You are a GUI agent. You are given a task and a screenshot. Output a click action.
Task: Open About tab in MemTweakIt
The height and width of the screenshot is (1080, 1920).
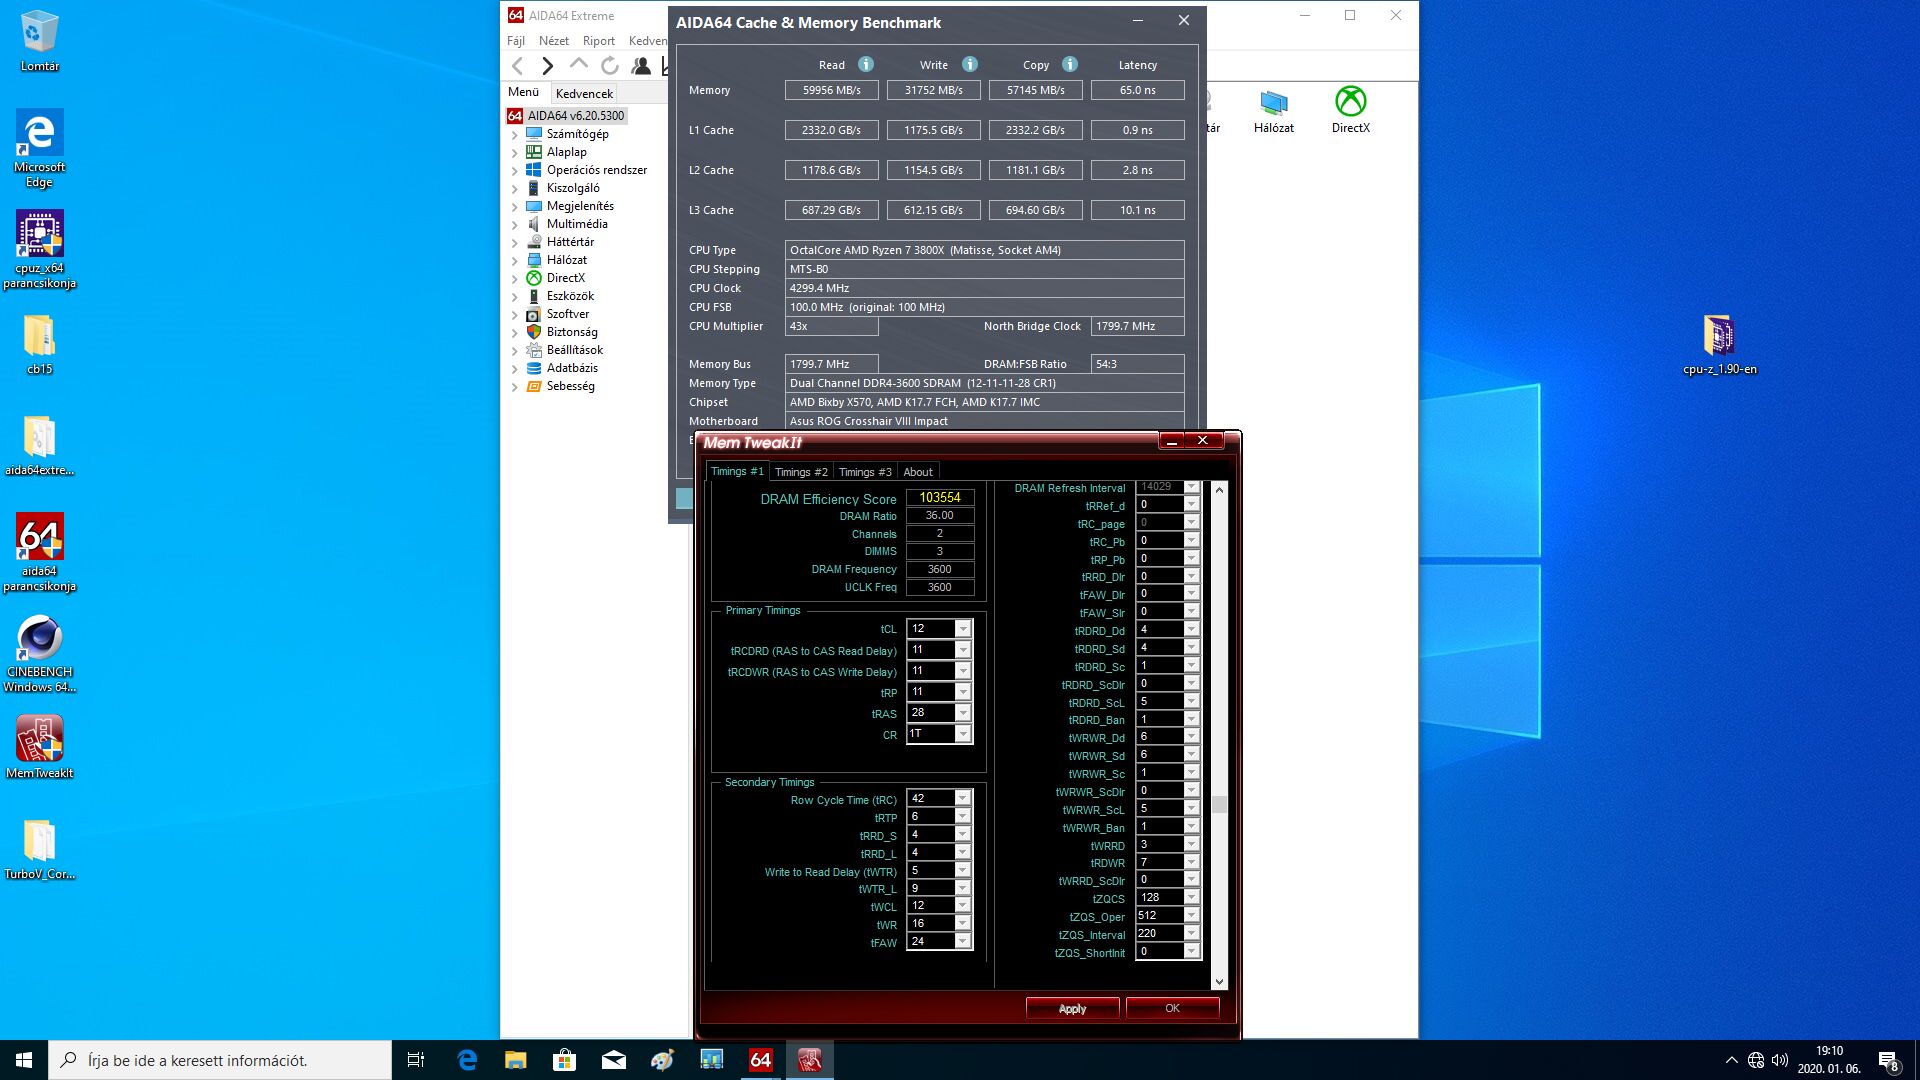918,472
